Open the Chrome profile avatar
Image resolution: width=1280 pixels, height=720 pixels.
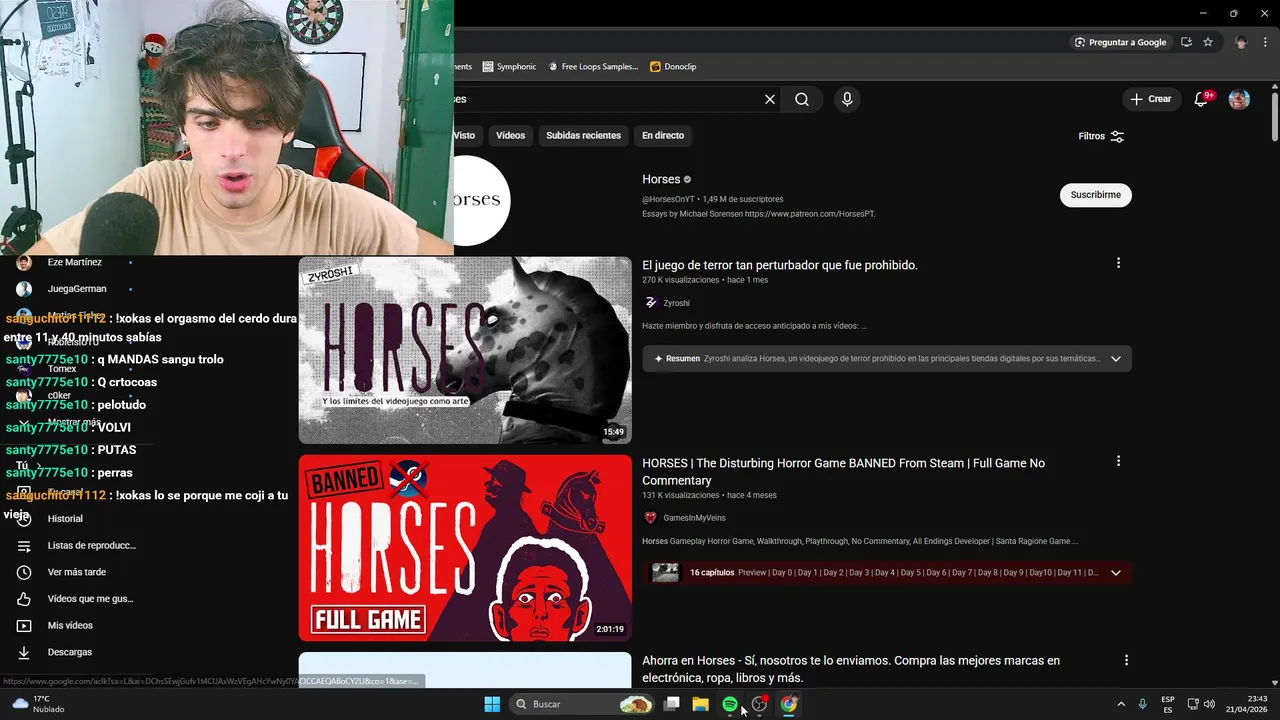[1241, 42]
